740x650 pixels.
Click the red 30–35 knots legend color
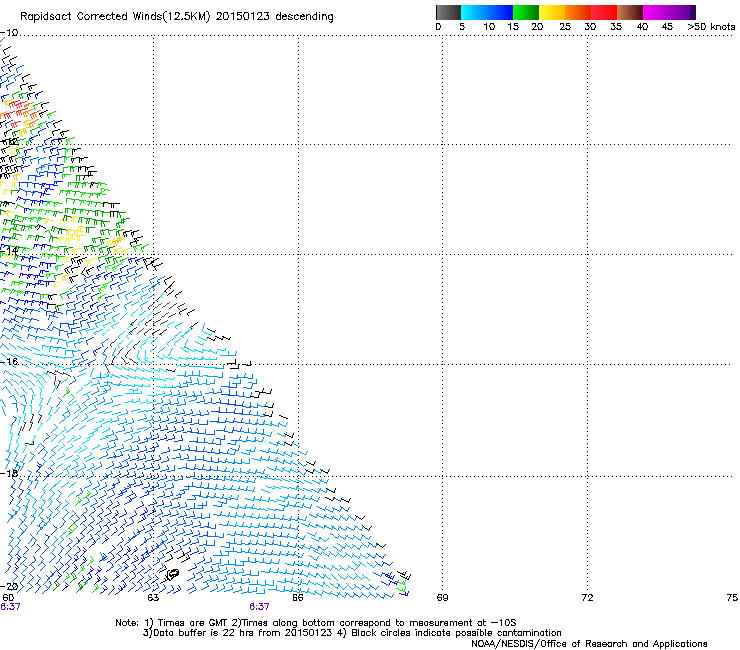604,12
